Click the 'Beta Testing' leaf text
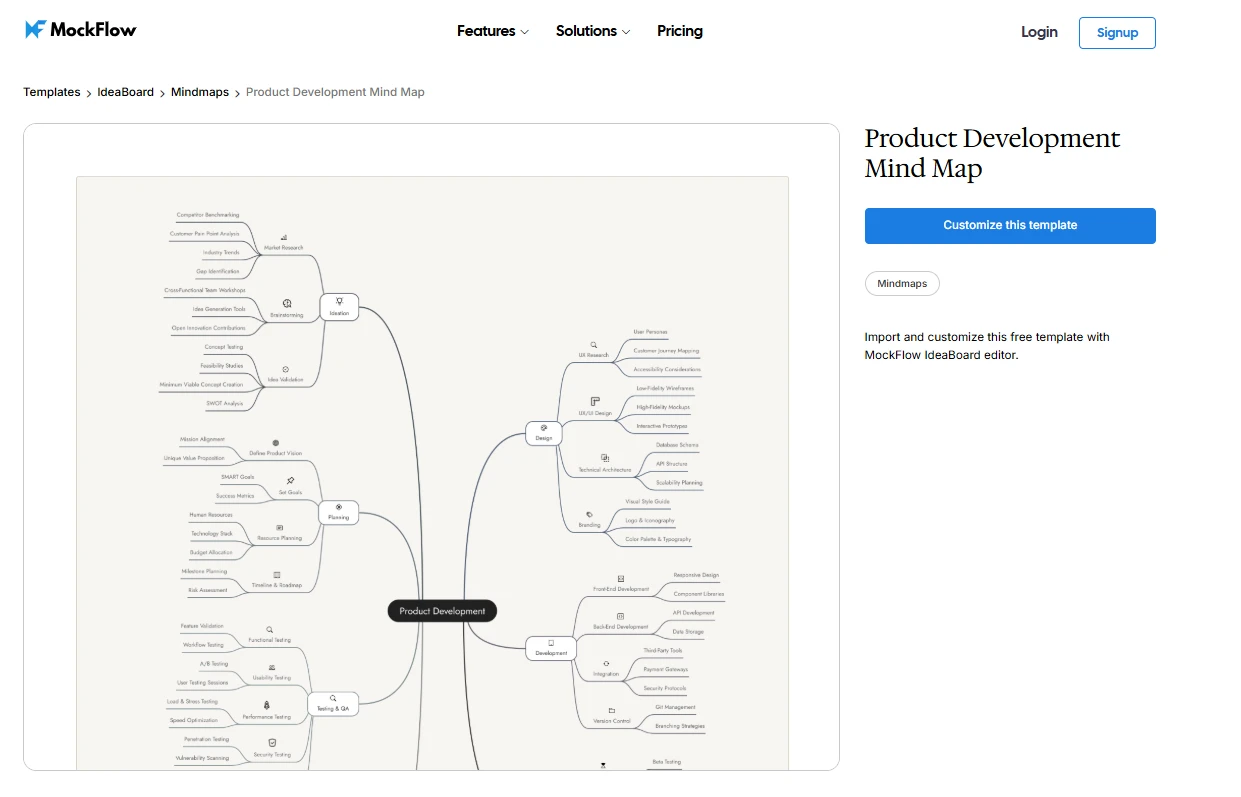The image size is (1241, 797). coord(666,762)
